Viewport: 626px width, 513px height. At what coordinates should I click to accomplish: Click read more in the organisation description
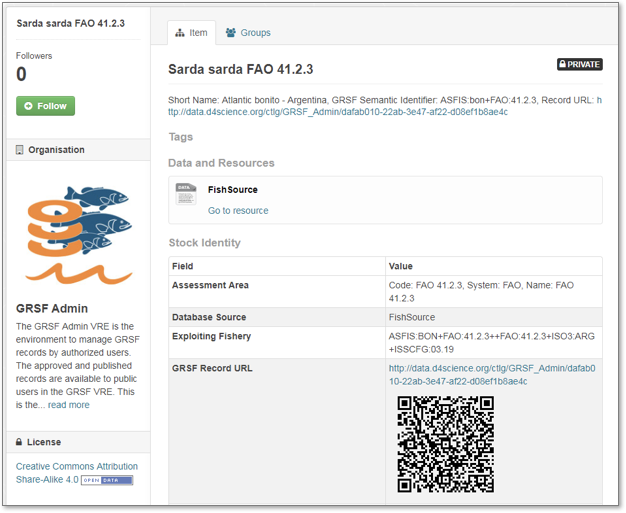(69, 405)
